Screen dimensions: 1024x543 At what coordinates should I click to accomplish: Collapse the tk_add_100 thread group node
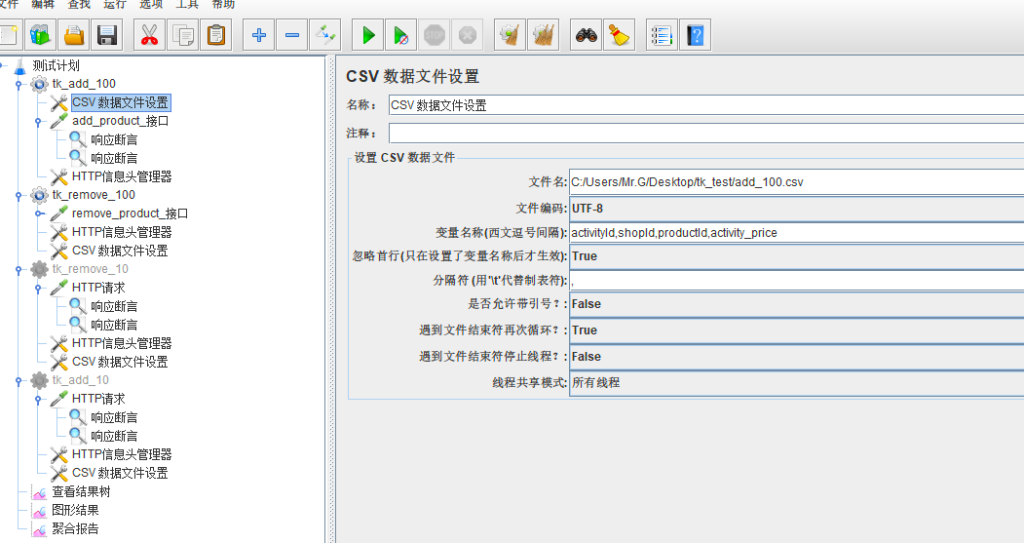[19, 84]
